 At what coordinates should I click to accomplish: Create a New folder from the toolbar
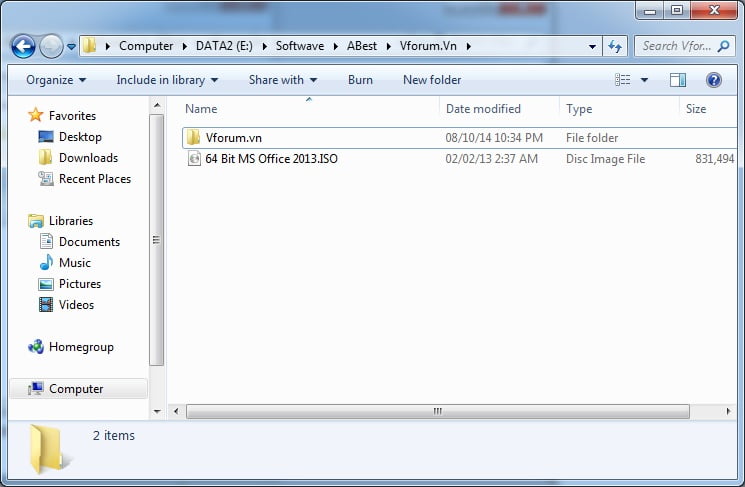click(432, 80)
